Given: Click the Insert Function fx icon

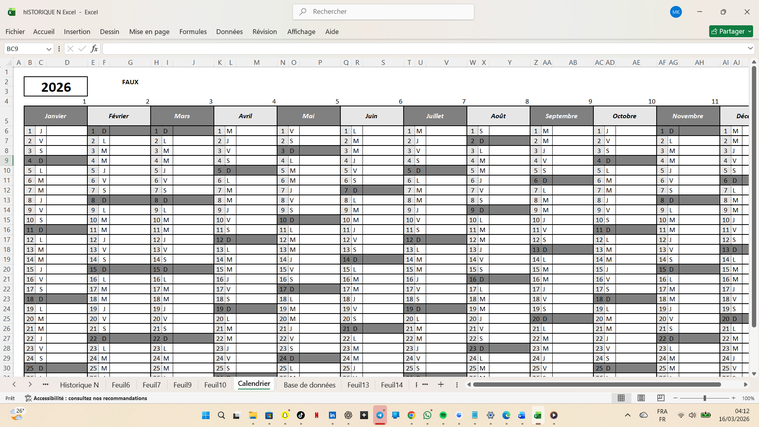Looking at the screenshot, I should point(94,48).
